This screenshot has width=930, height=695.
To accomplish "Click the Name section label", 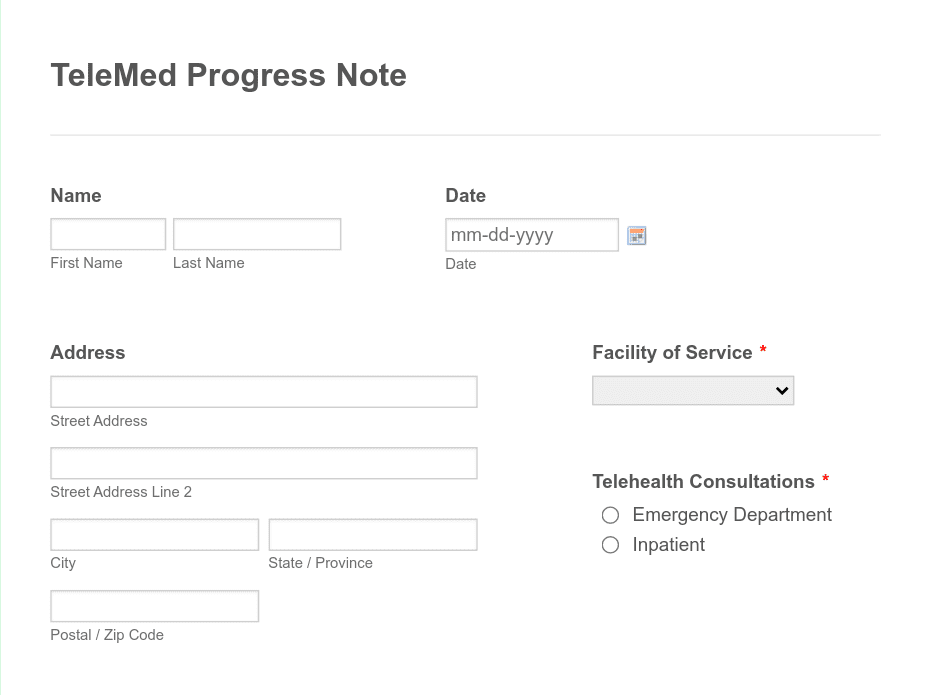I will (75, 195).
